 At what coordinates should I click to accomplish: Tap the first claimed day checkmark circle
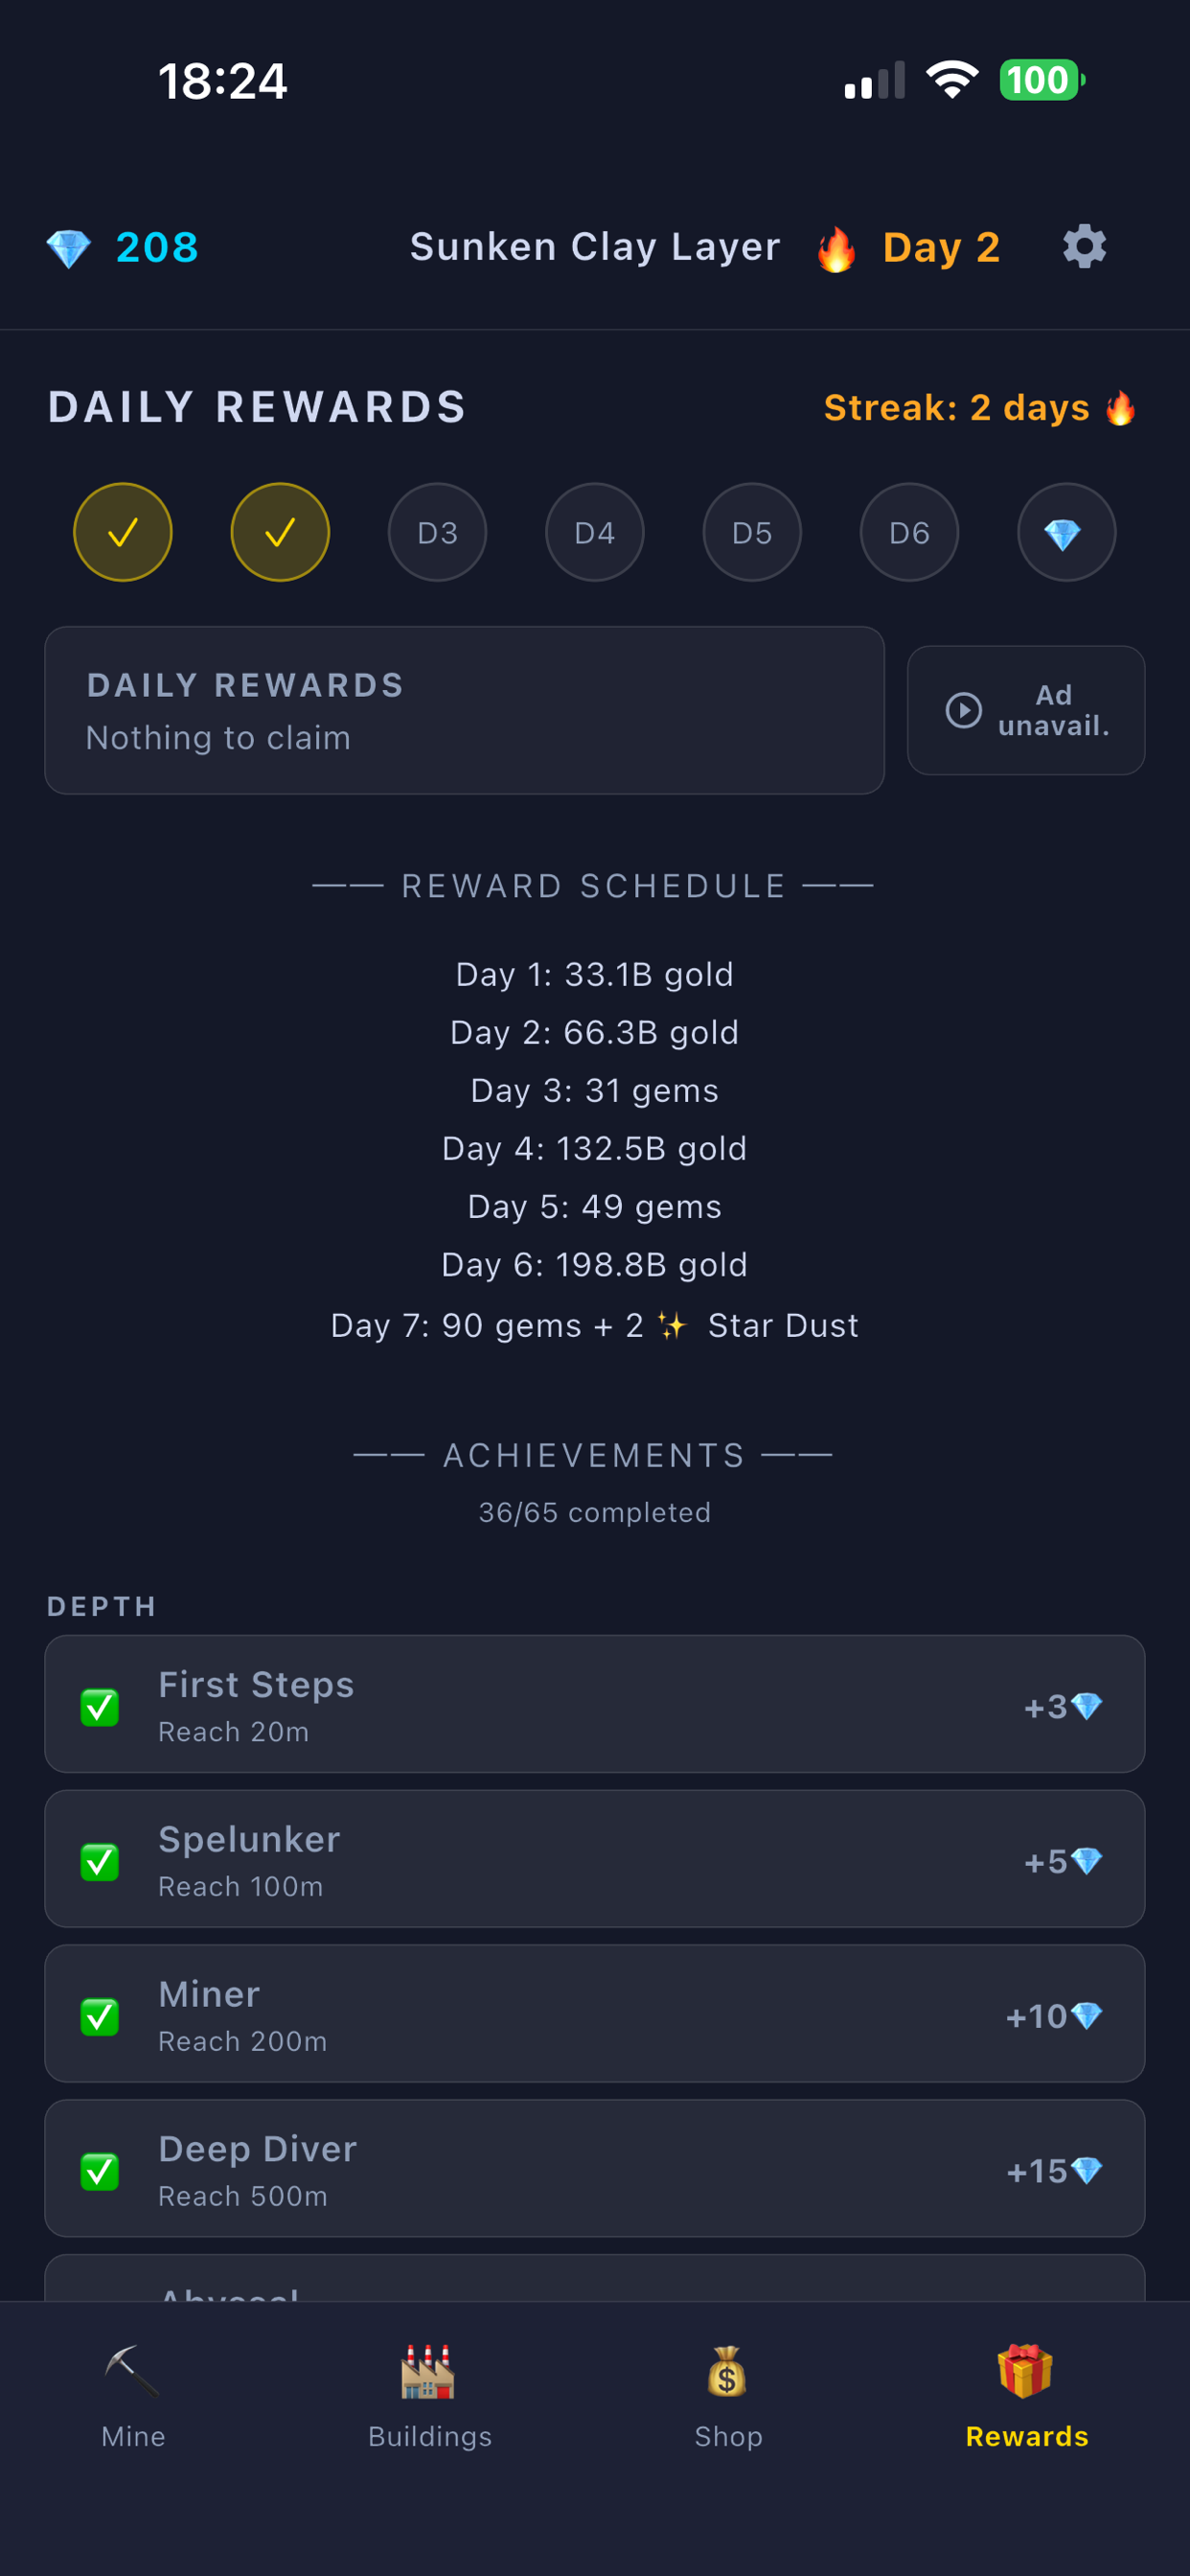pos(123,532)
